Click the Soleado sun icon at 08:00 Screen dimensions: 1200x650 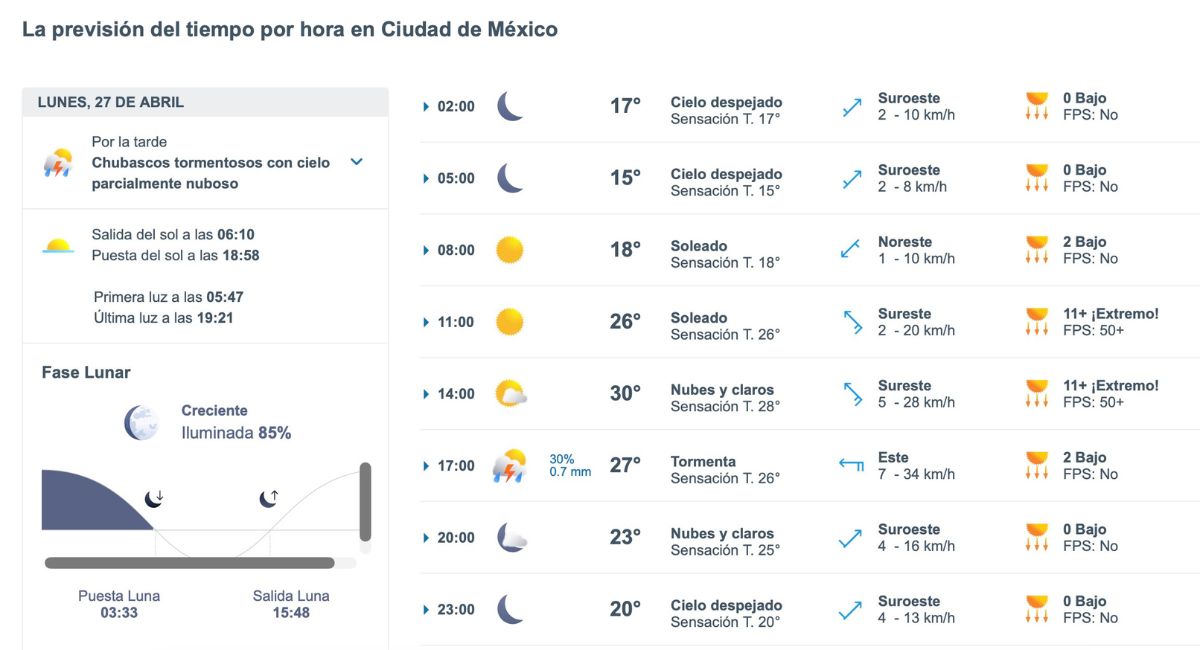tap(509, 249)
